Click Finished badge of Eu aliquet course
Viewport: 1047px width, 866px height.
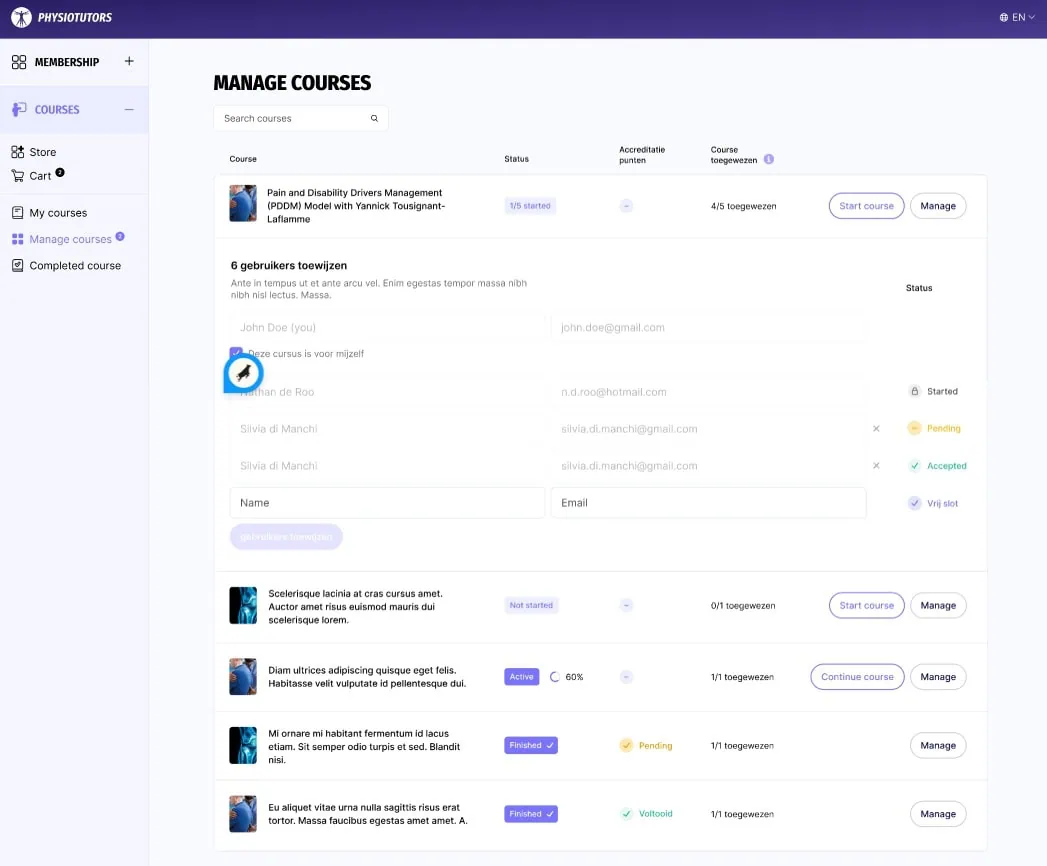click(x=531, y=814)
